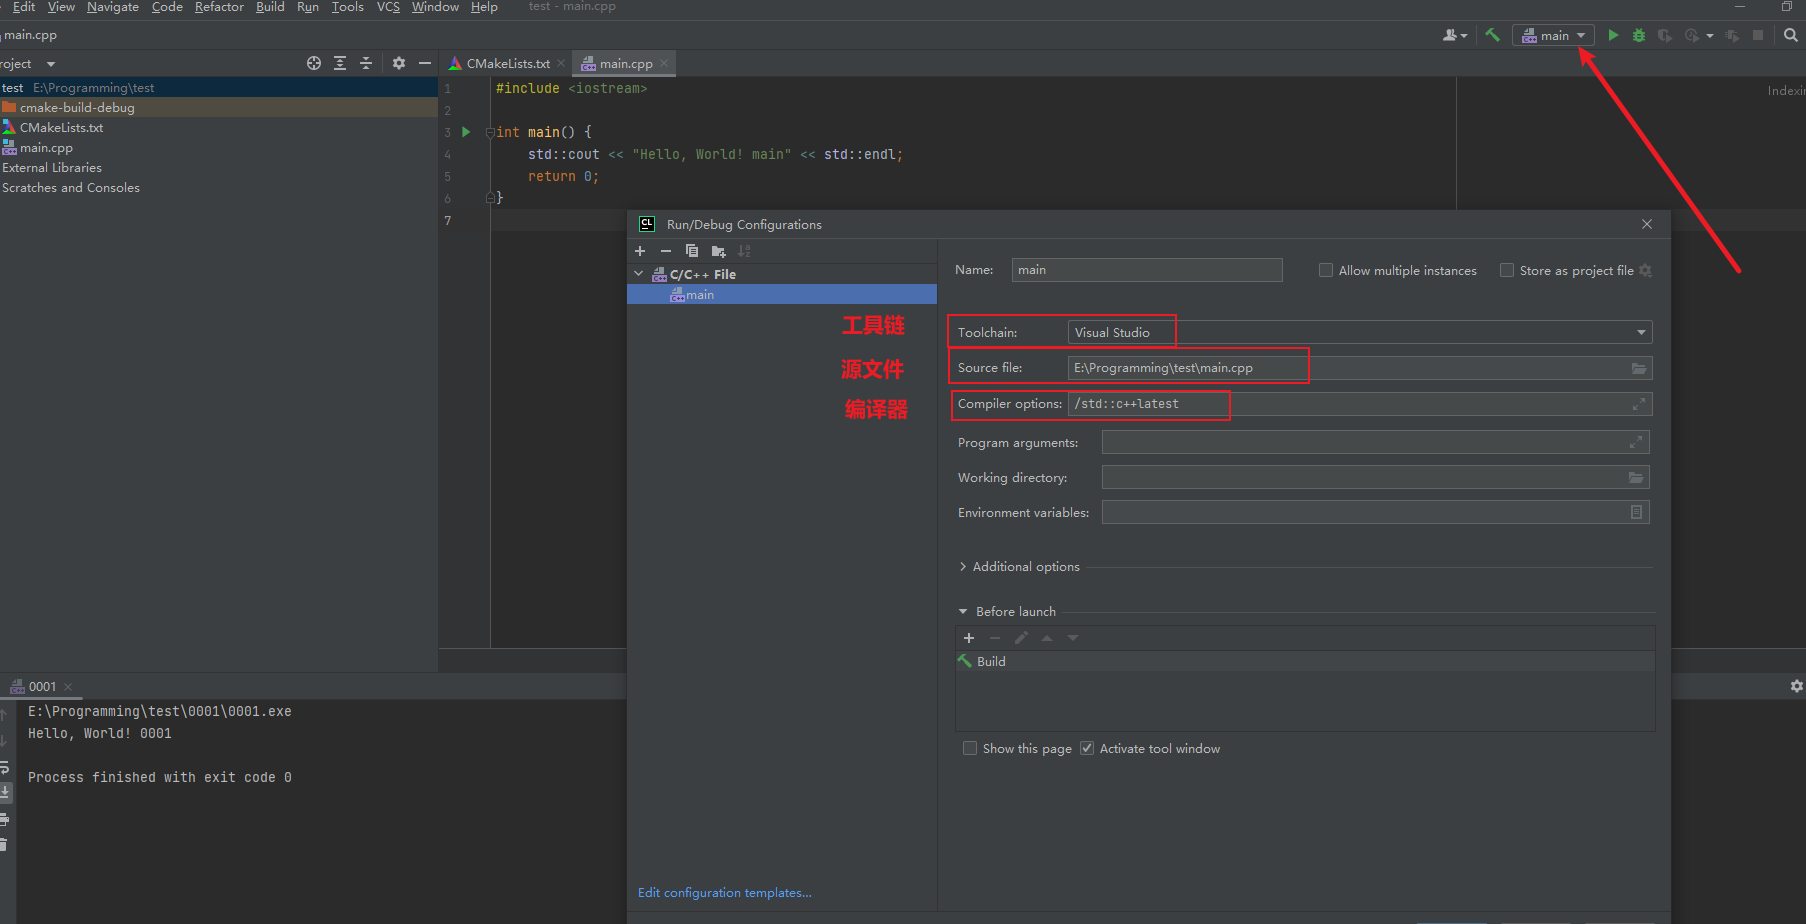The width and height of the screenshot is (1806, 924).
Task: Expand all icon in Project panel header
Action: [x=340, y=63]
